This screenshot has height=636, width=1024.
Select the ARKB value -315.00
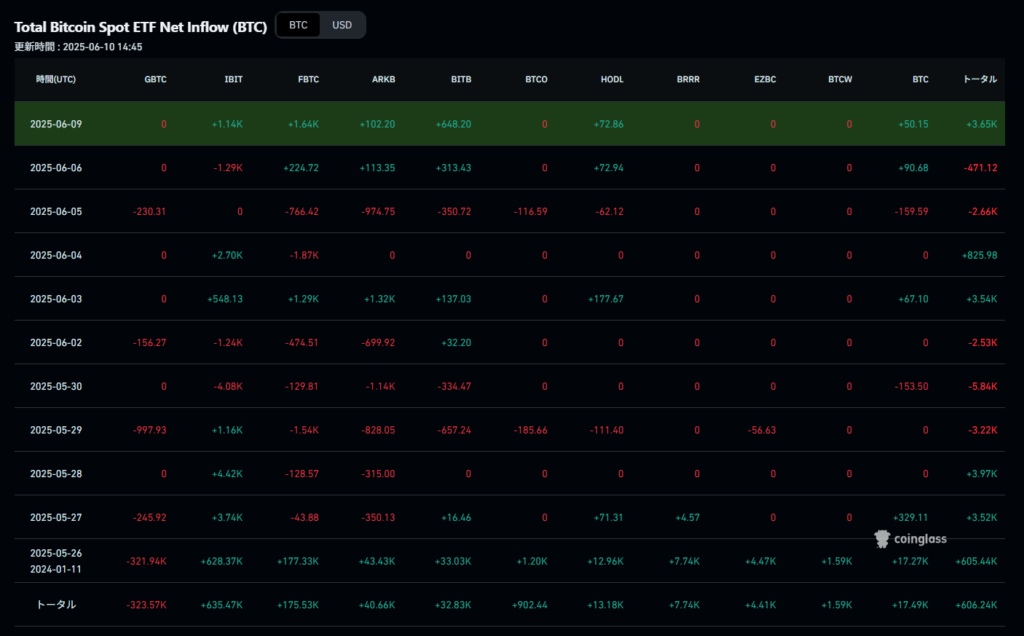(378, 474)
